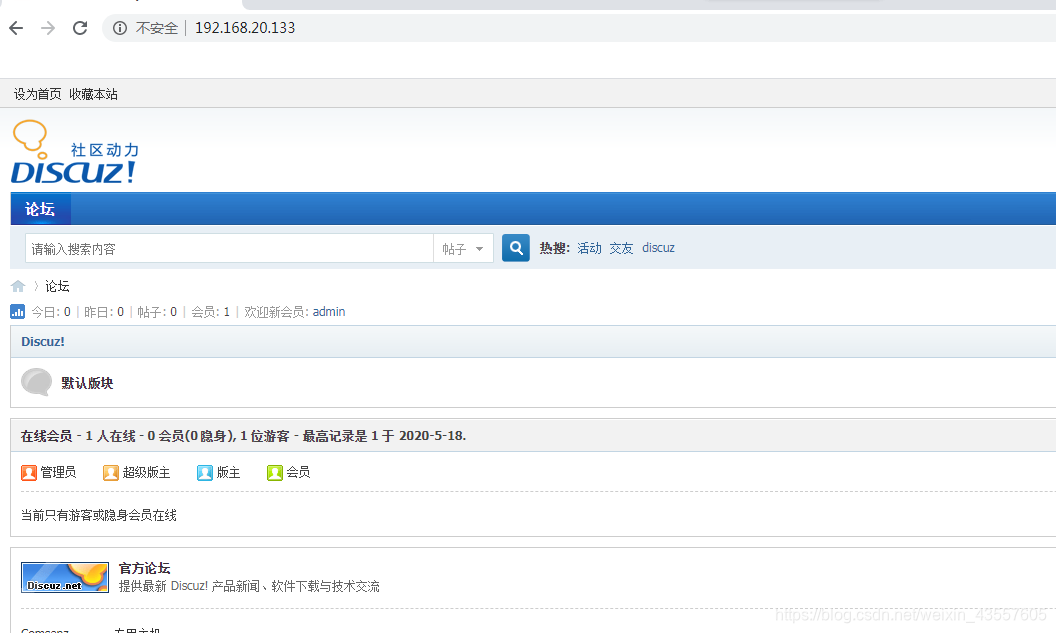Select the 论坛 navigation tab

pyautogui.click(x=40, y=208)
